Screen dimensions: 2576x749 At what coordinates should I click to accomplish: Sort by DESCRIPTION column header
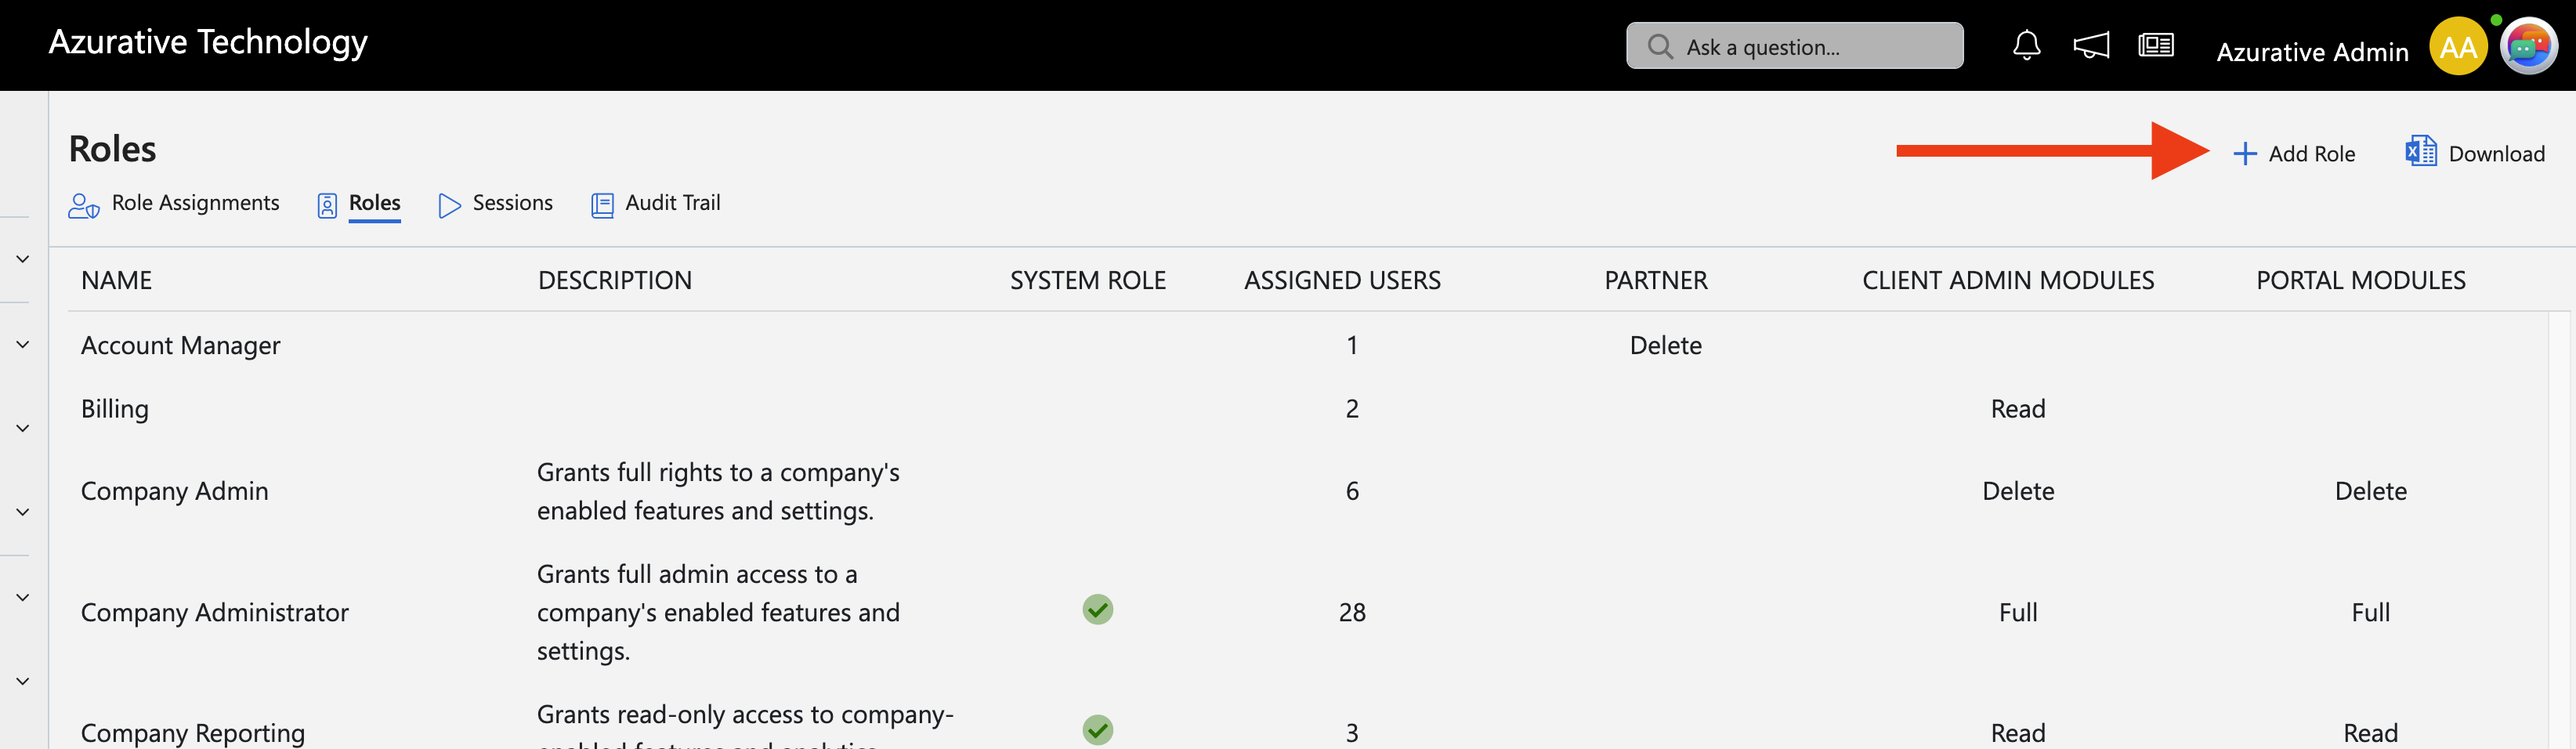[x=615, y=280]
